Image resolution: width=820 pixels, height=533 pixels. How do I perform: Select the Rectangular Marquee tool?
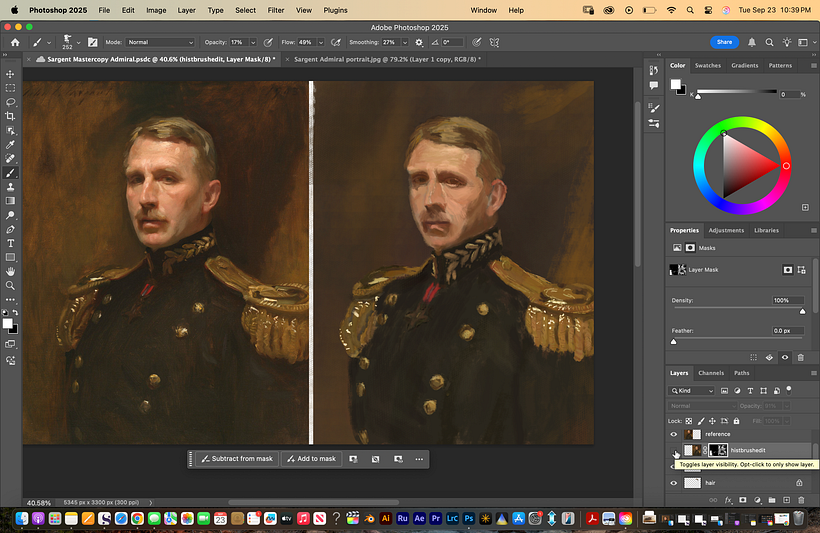click(10, 88)
